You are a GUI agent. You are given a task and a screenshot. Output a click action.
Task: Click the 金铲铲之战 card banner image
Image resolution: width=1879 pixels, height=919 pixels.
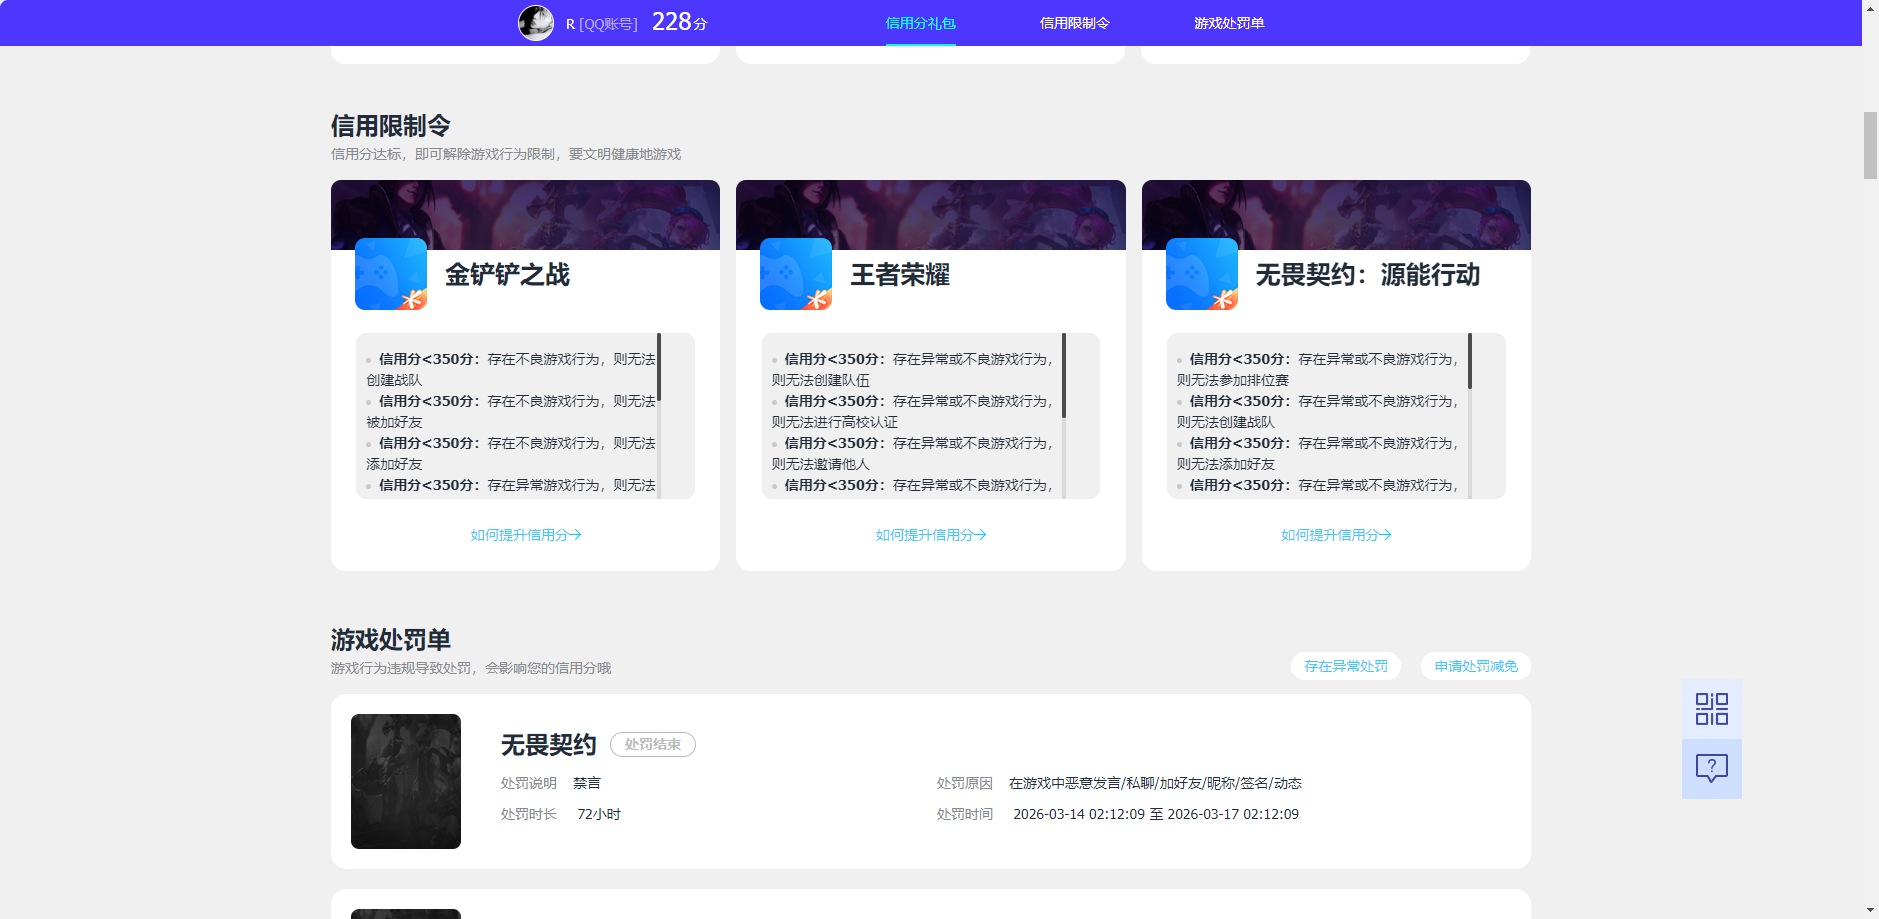click(x=526, y=215)
